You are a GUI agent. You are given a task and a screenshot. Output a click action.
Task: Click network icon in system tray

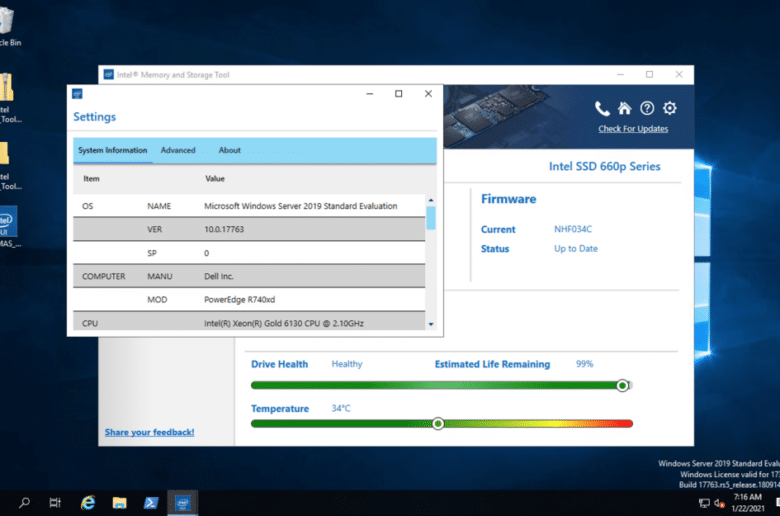704,503
